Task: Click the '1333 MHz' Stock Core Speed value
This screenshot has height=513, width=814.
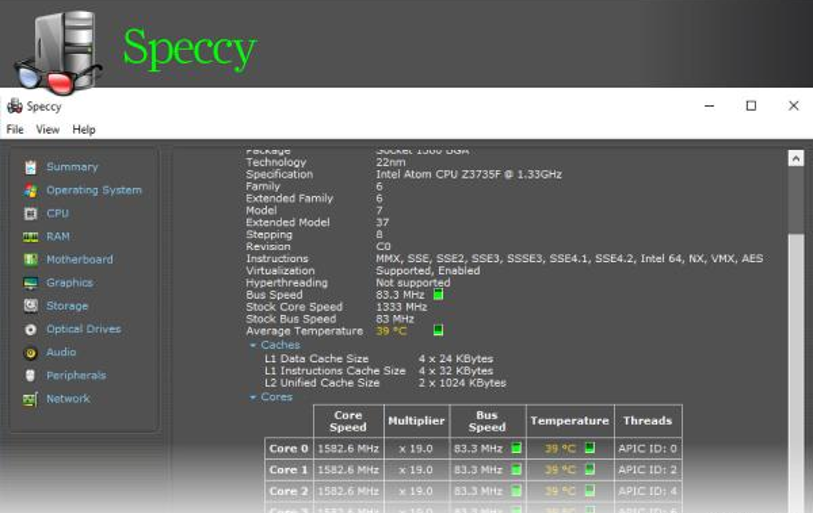Action: click(x=401, y=307)
